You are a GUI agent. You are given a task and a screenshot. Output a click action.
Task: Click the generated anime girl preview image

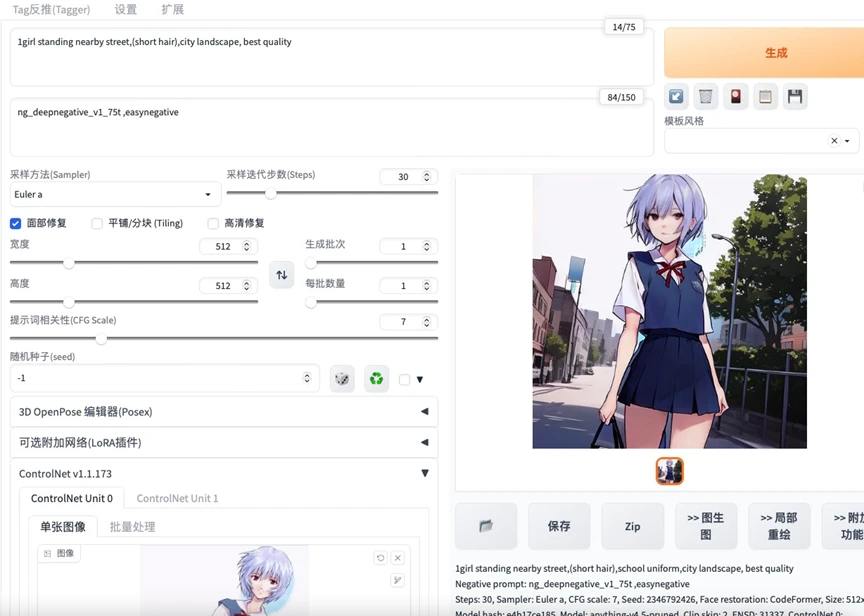(669, 311)
